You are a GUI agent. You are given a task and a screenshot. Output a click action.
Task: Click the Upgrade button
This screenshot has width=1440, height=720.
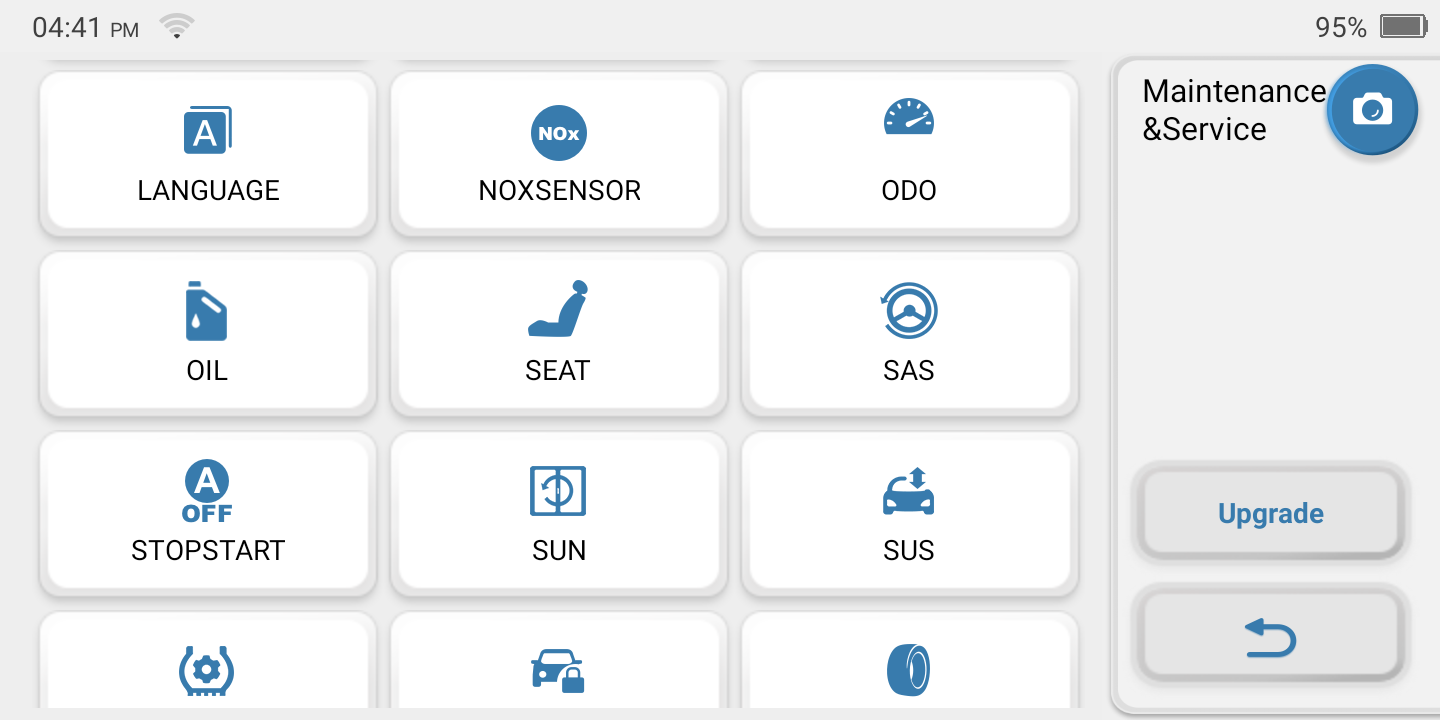1271,513
